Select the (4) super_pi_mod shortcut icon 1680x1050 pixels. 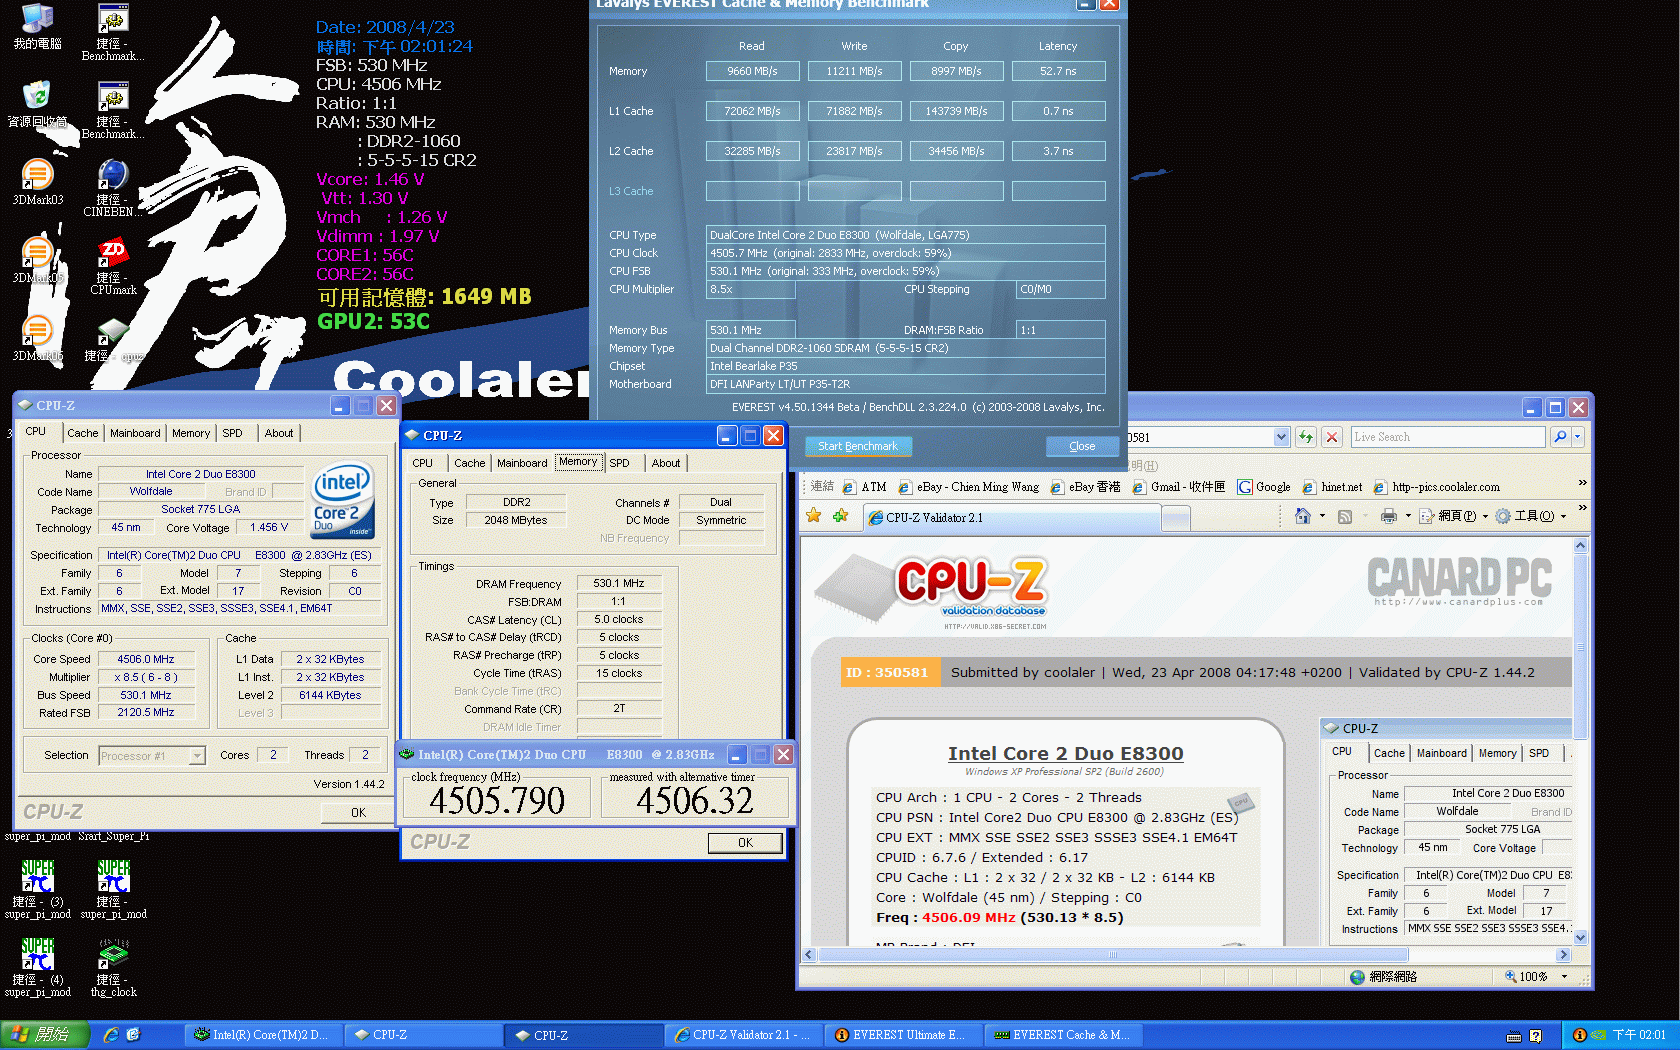pyautogui.click(x=37, y=968)
